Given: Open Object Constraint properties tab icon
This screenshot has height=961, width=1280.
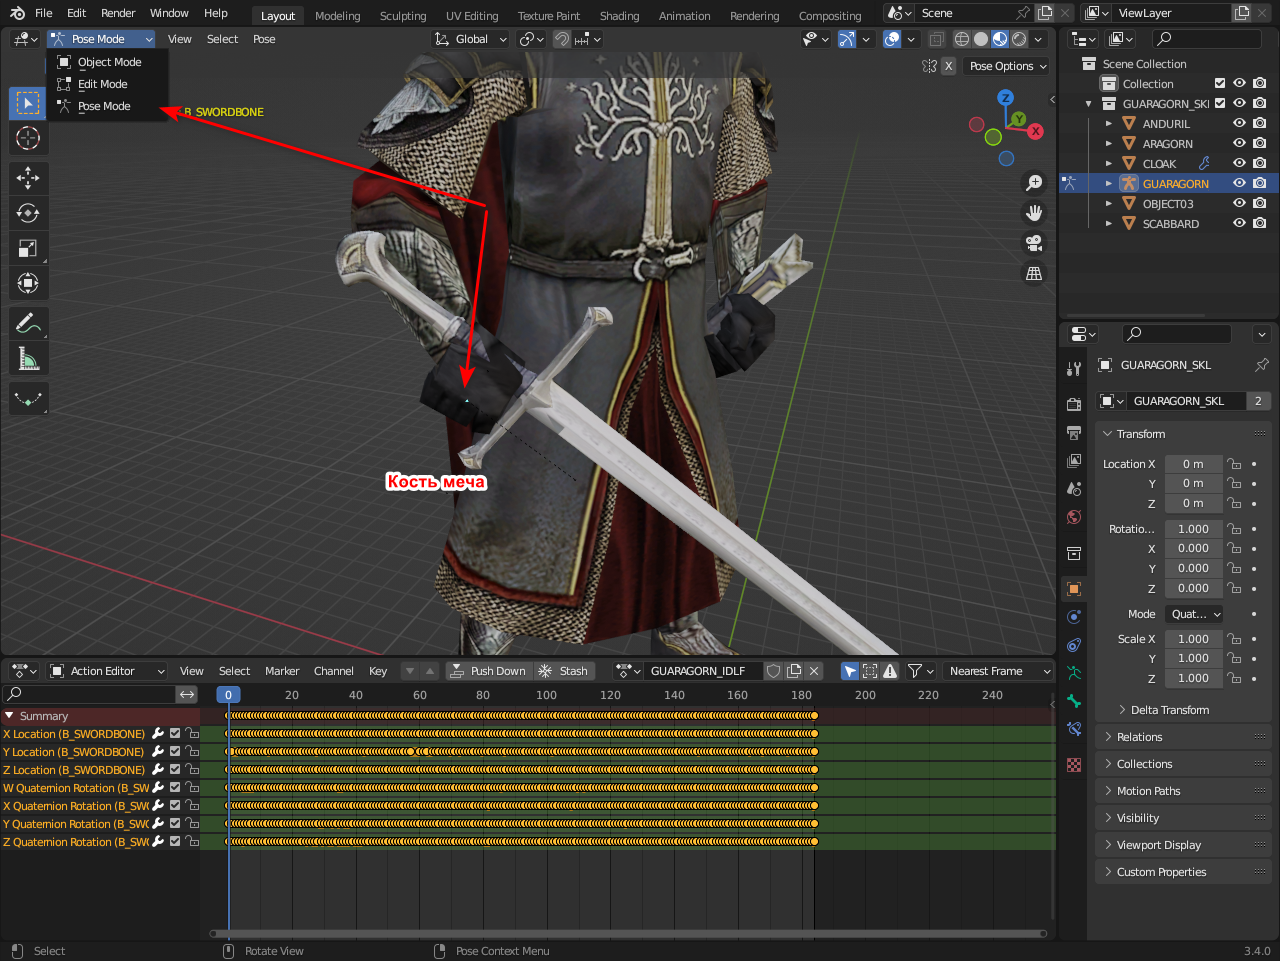Looking at the screenshot, I should (1074, 645).
